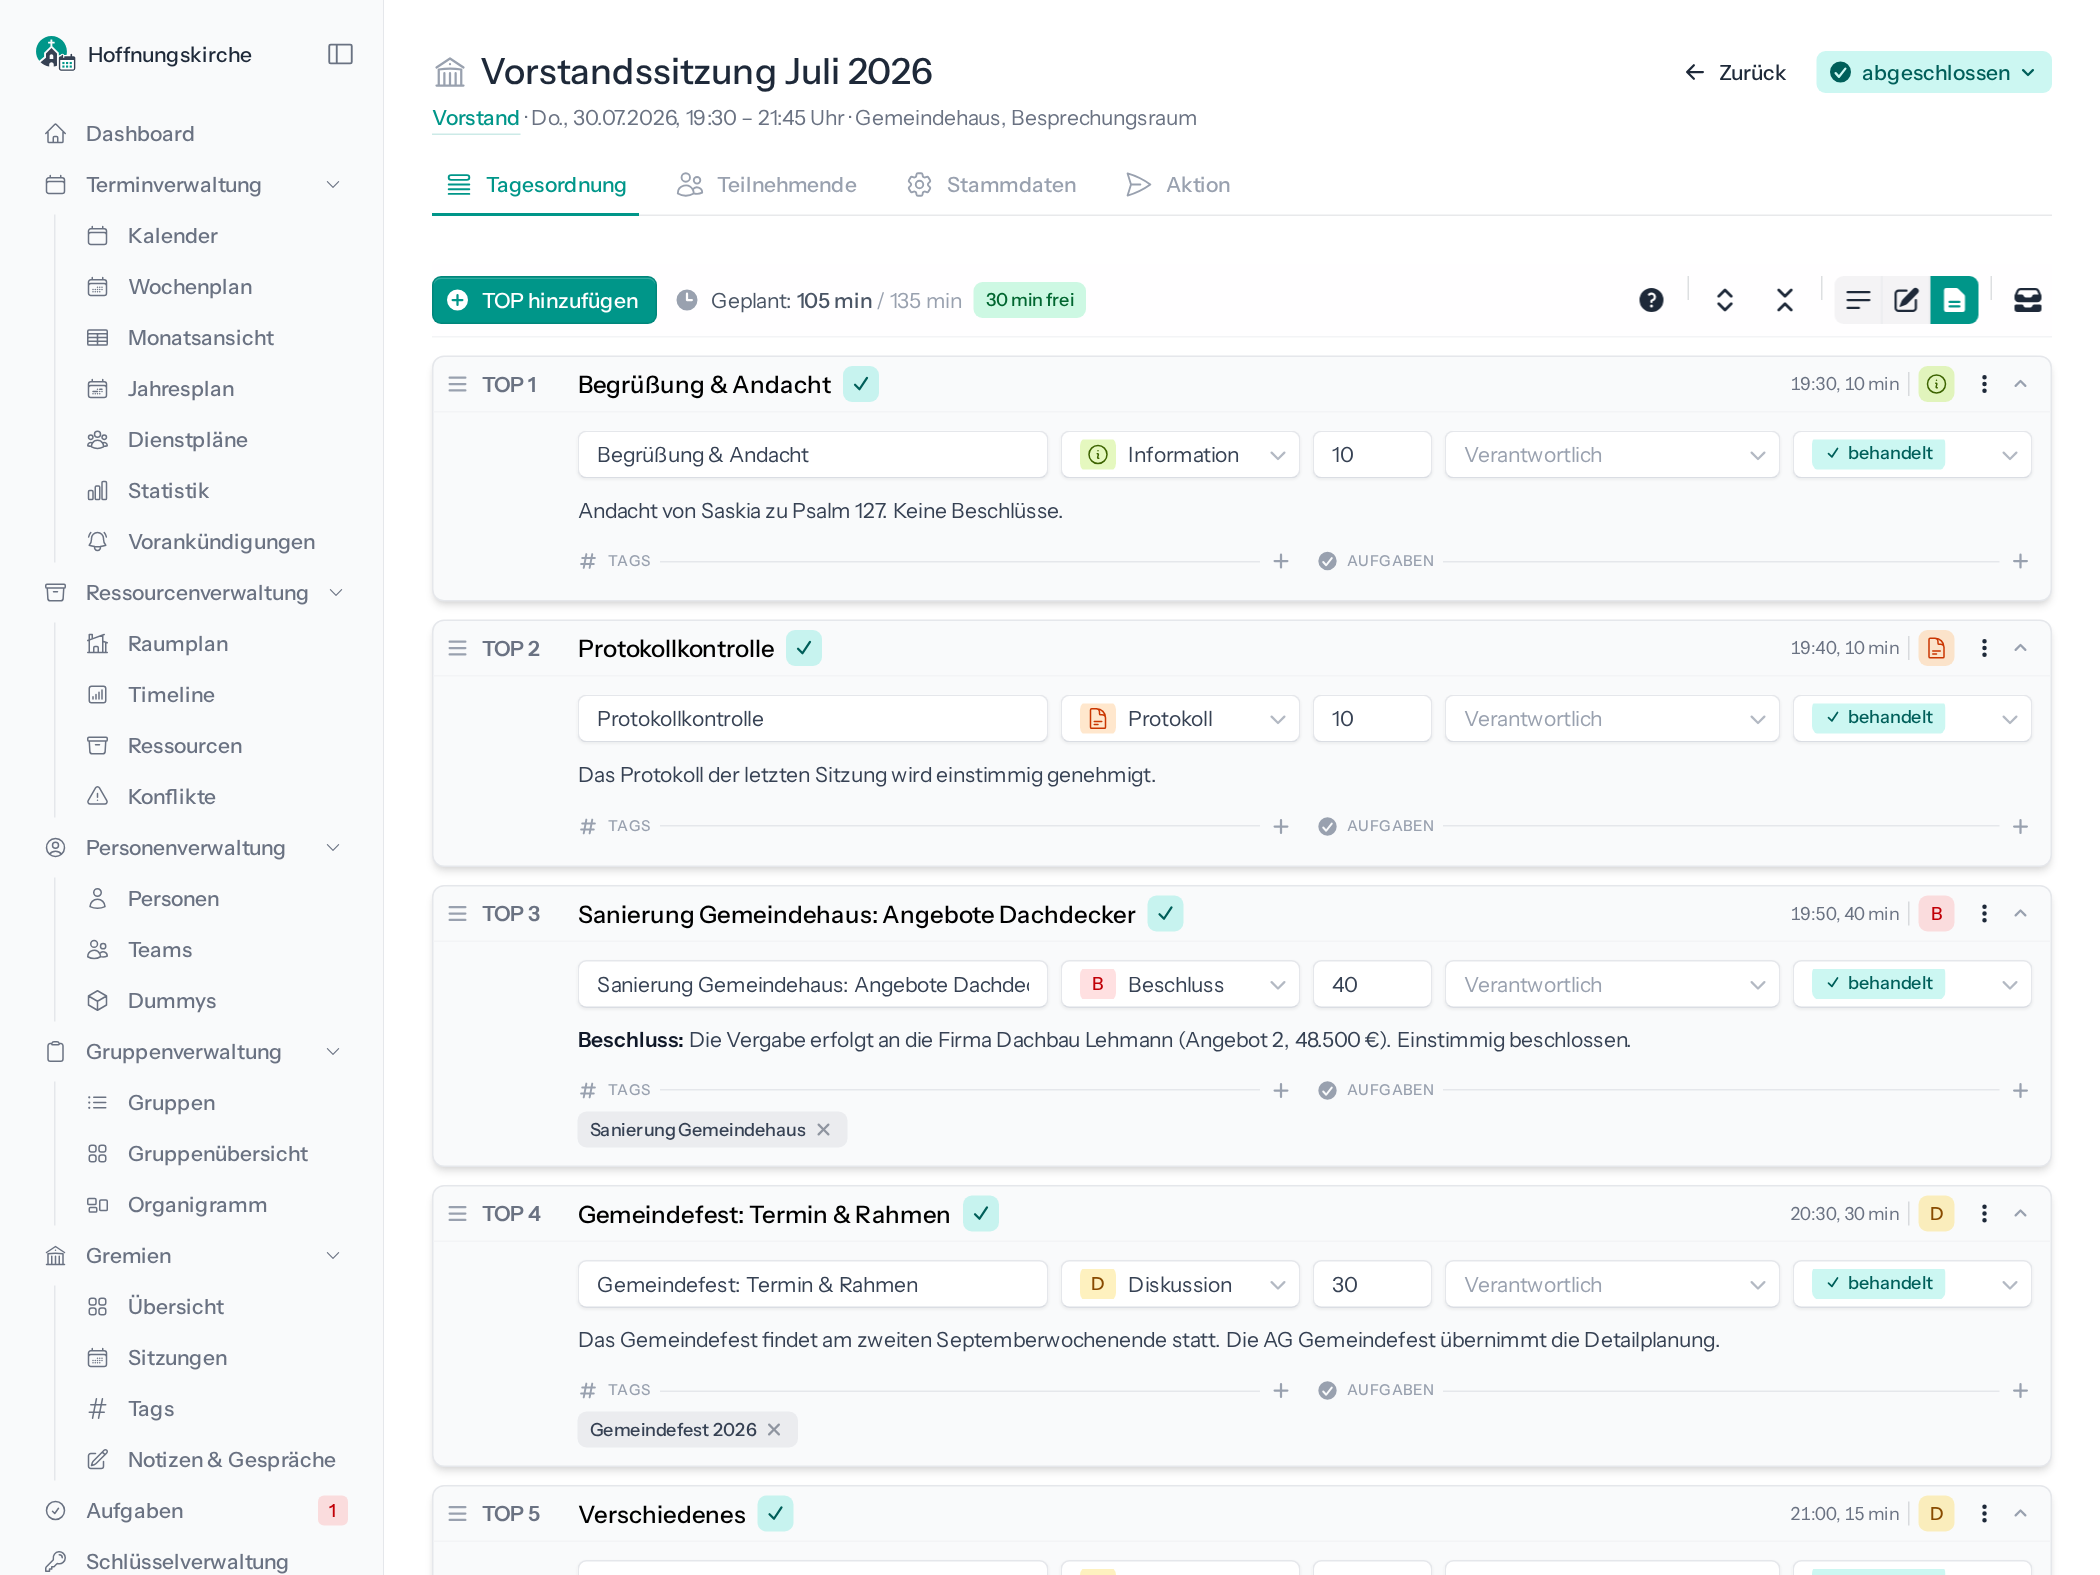
Task: Switch to edit view pencil icon
Action: click(x=1906, y=300)
